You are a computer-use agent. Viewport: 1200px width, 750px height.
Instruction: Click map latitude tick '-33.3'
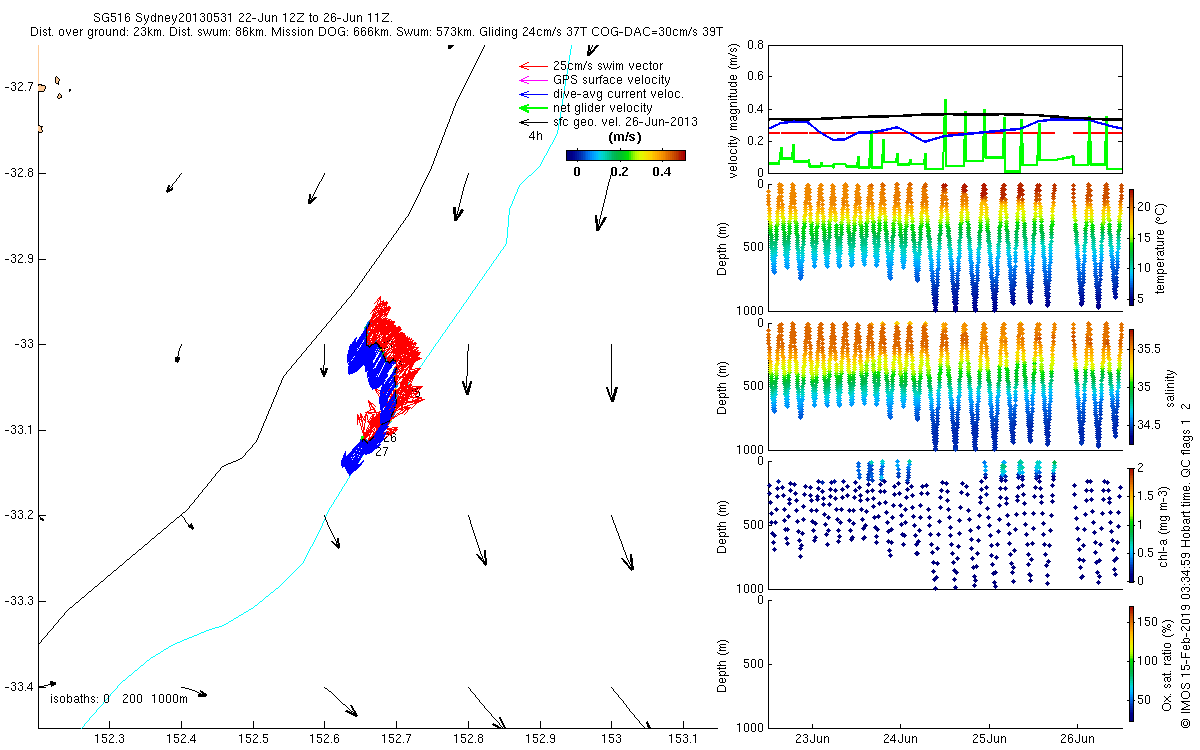[x=18, y=601]
